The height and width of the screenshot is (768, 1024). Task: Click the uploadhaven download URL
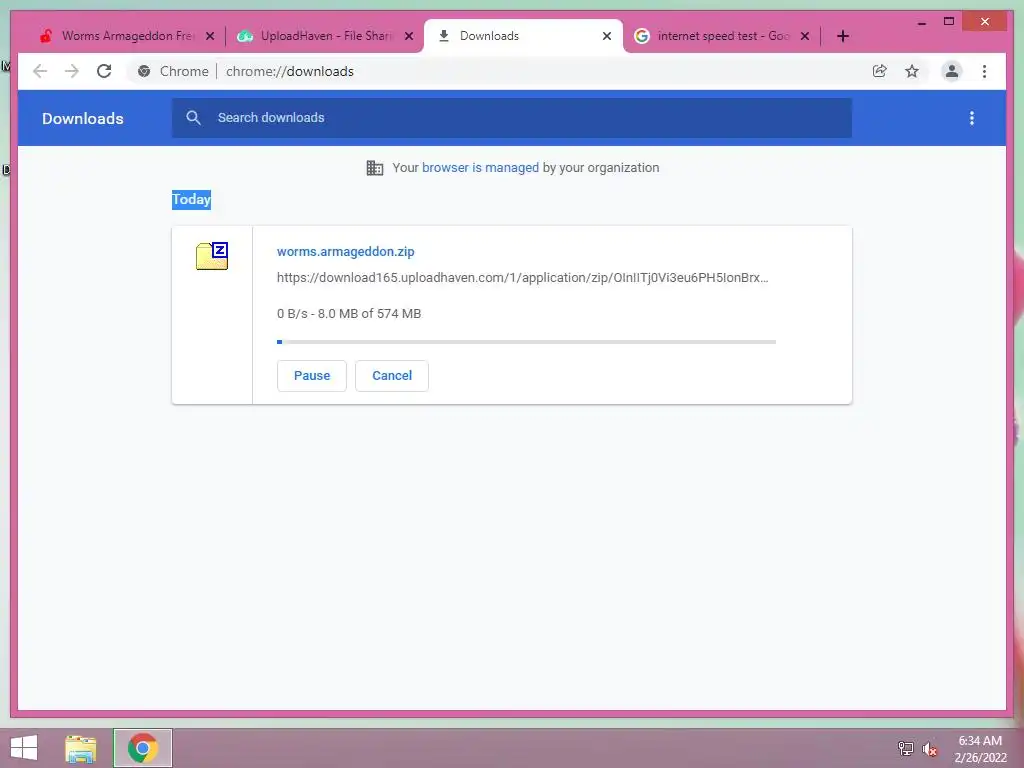pyautogui.click(x=522, y=278)
